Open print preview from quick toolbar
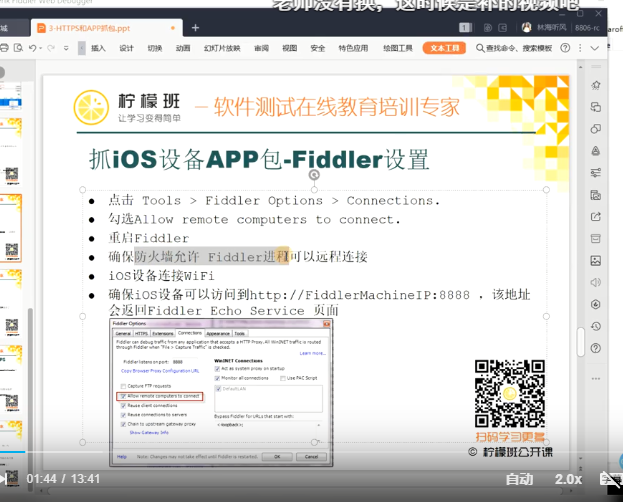Screen dimensions: 623x502 tap(18, 48)
